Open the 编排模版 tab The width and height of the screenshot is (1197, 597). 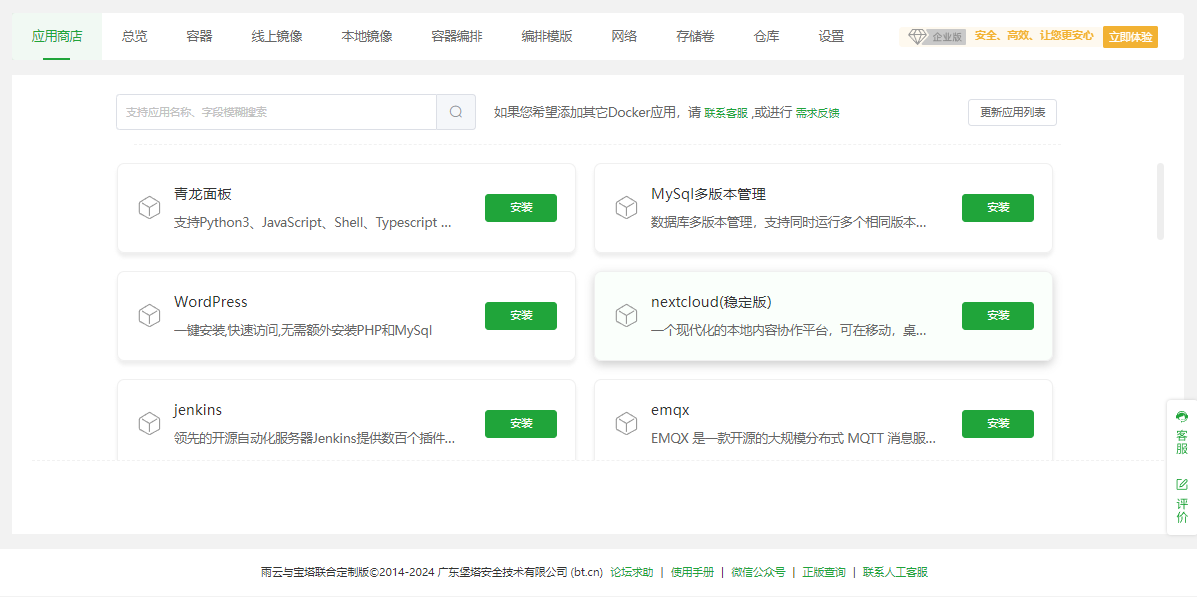546,35
